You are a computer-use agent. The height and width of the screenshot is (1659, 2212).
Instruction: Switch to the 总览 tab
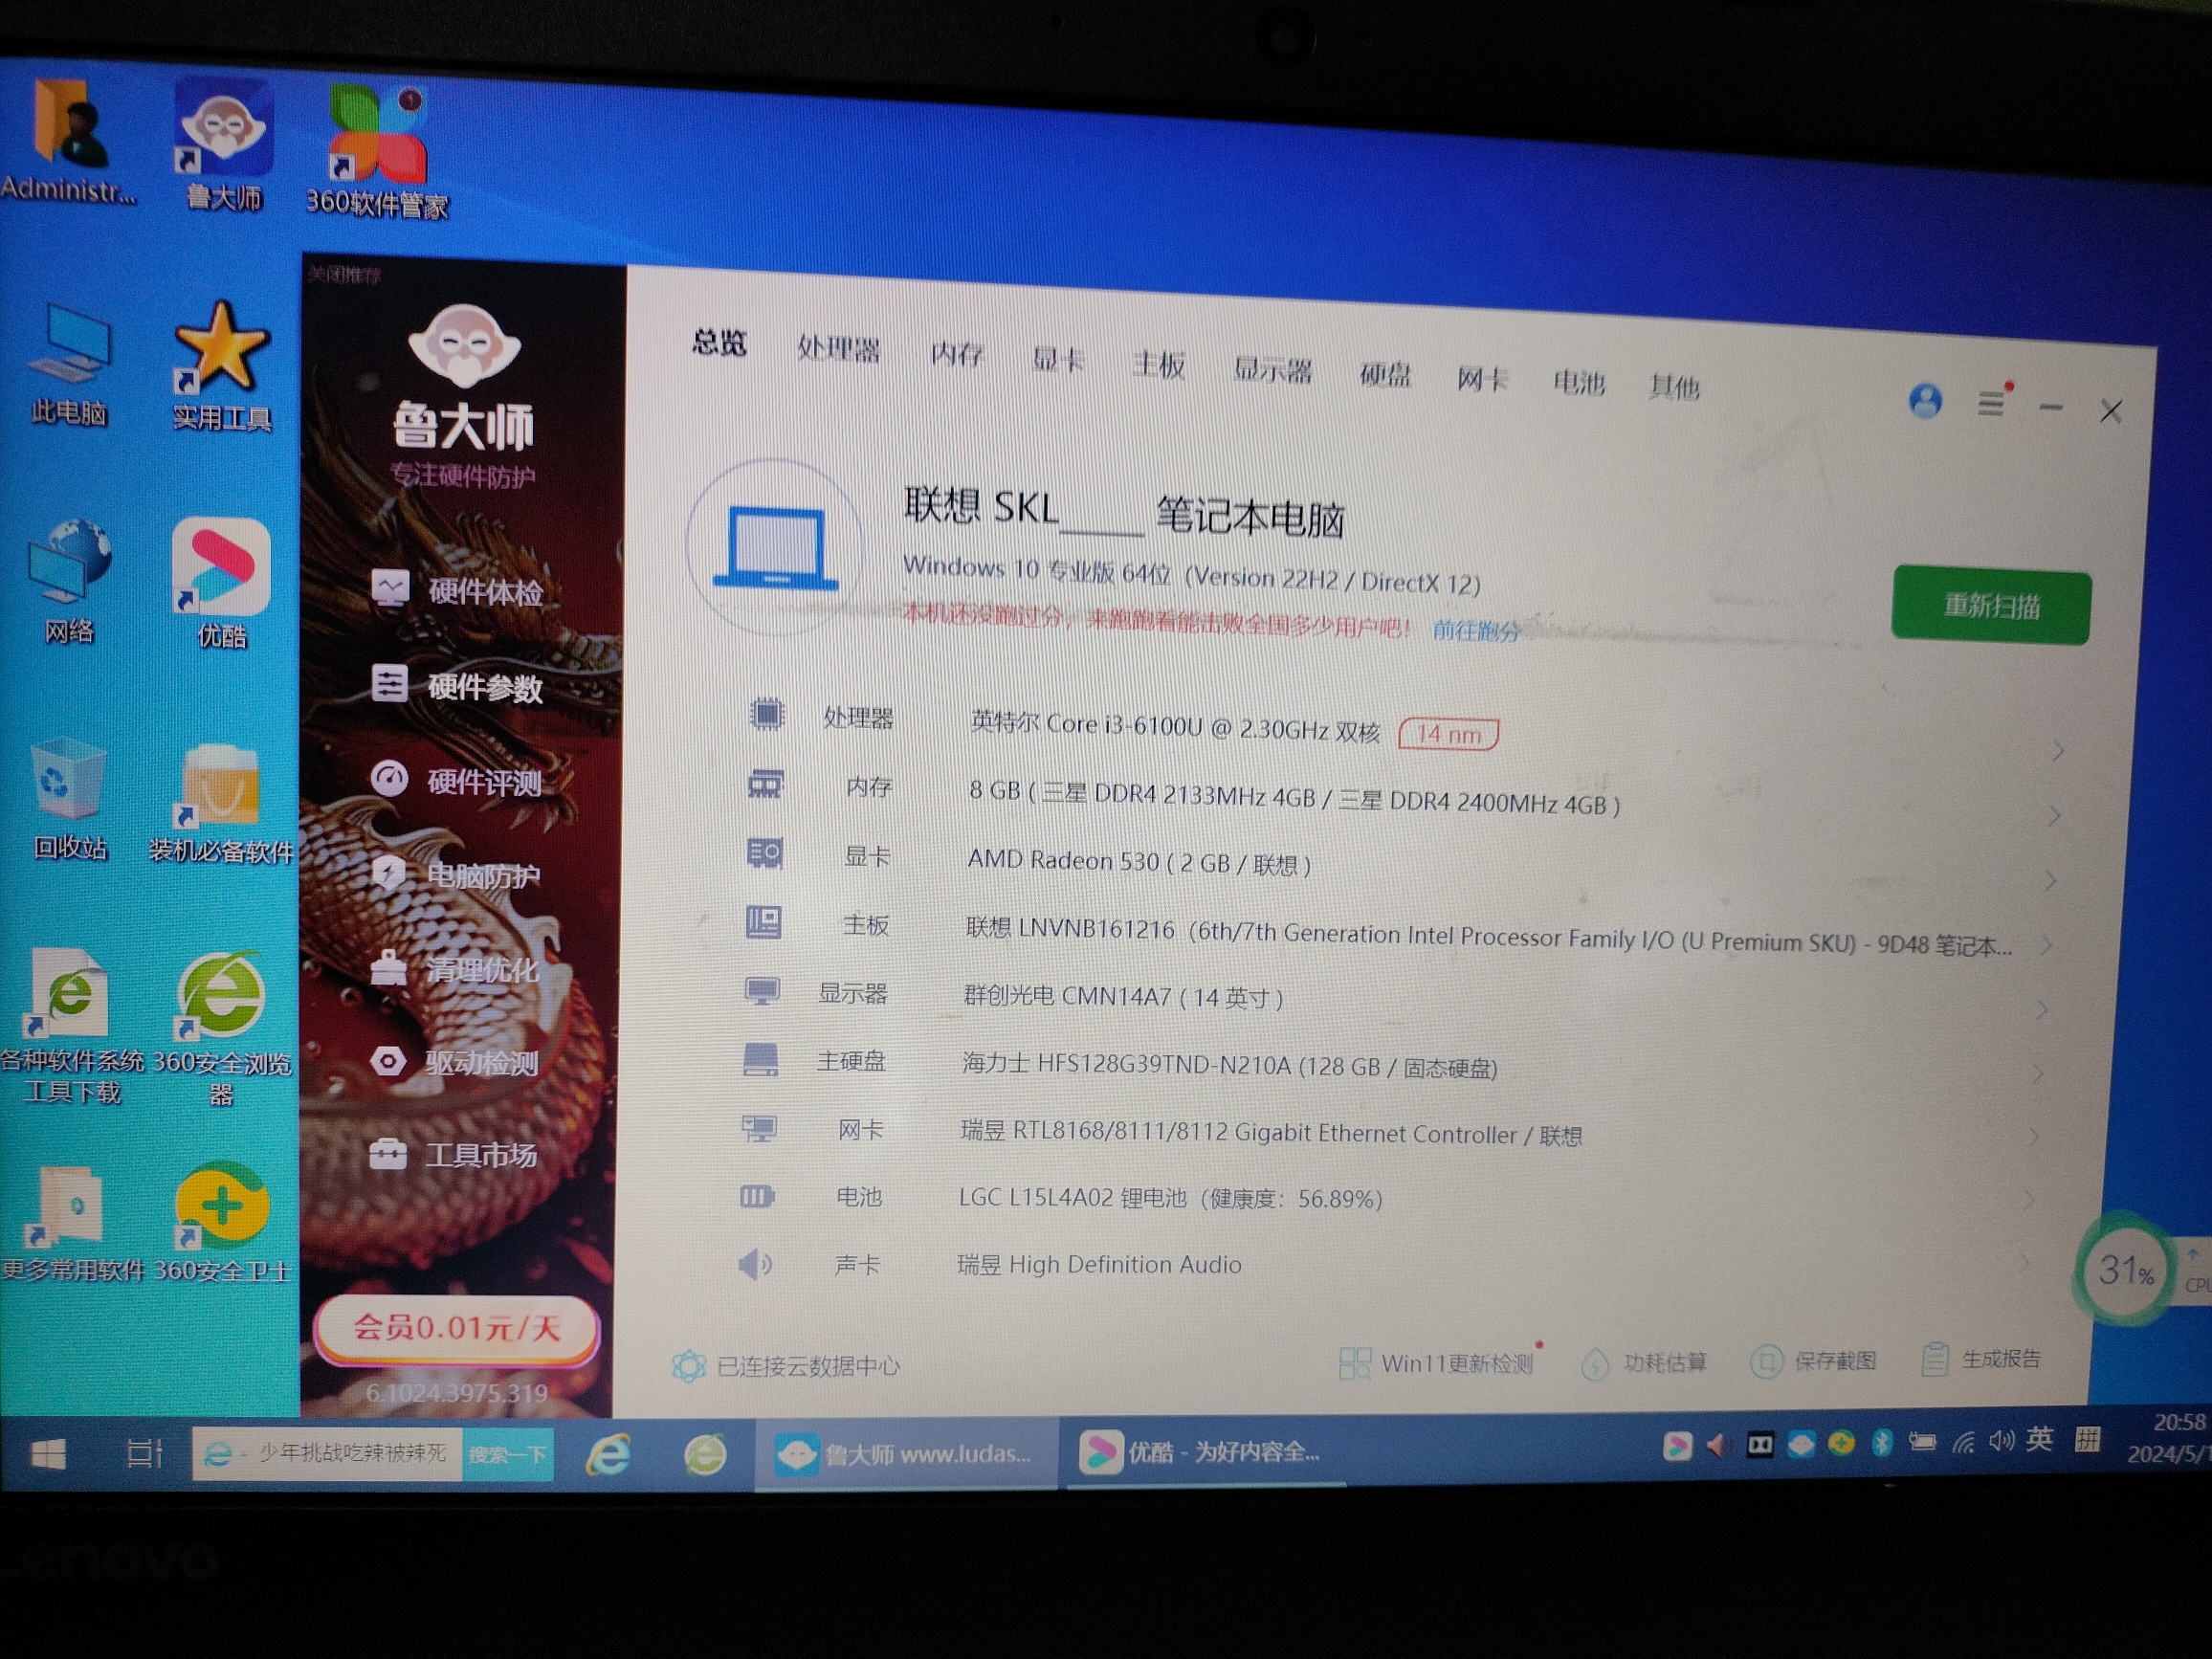pos(719,343)
